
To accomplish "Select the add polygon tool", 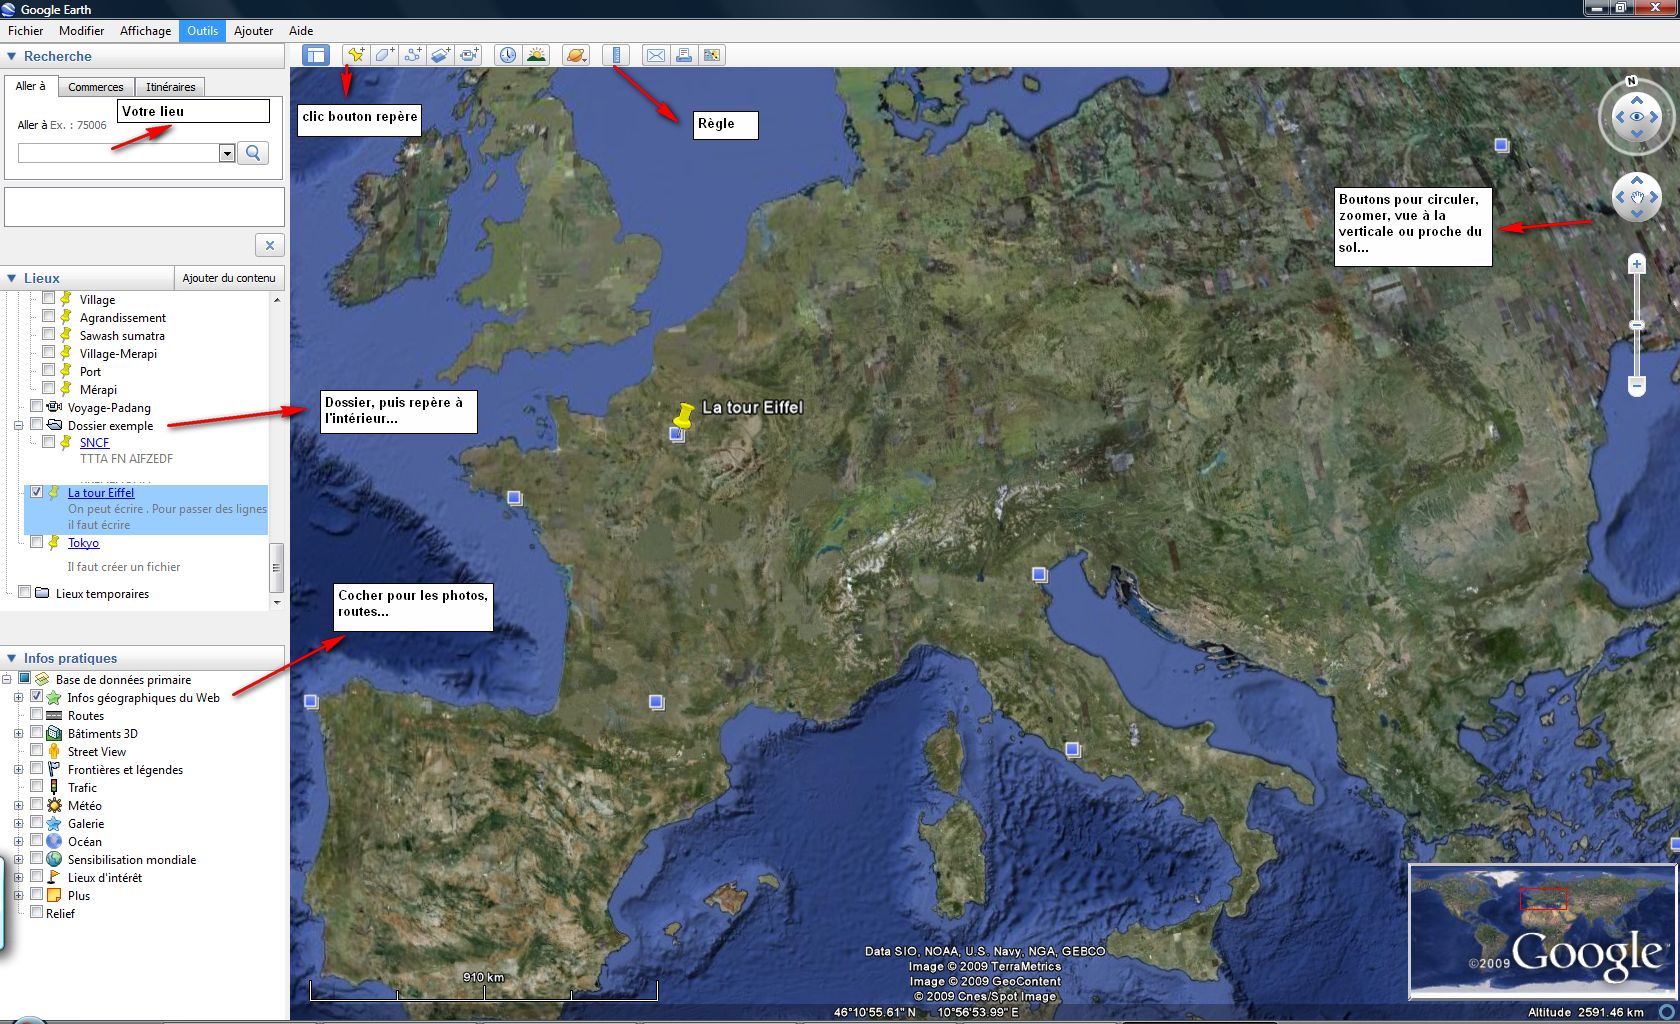I will point(385,55).
